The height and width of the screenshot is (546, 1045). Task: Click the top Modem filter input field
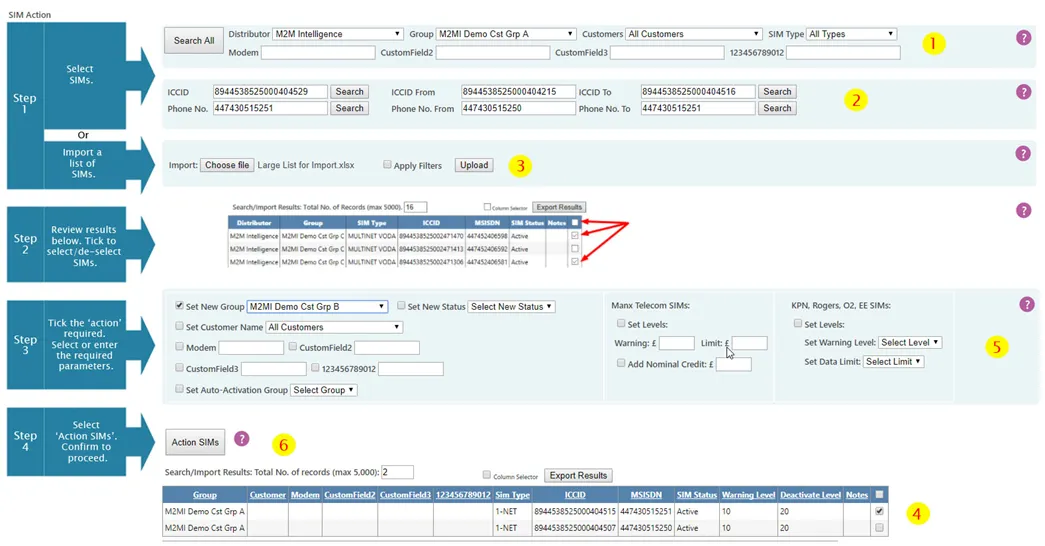(318, 53)
